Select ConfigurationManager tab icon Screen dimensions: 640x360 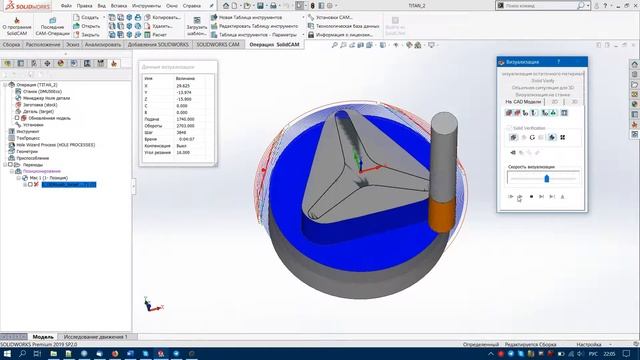pos(34,63)
